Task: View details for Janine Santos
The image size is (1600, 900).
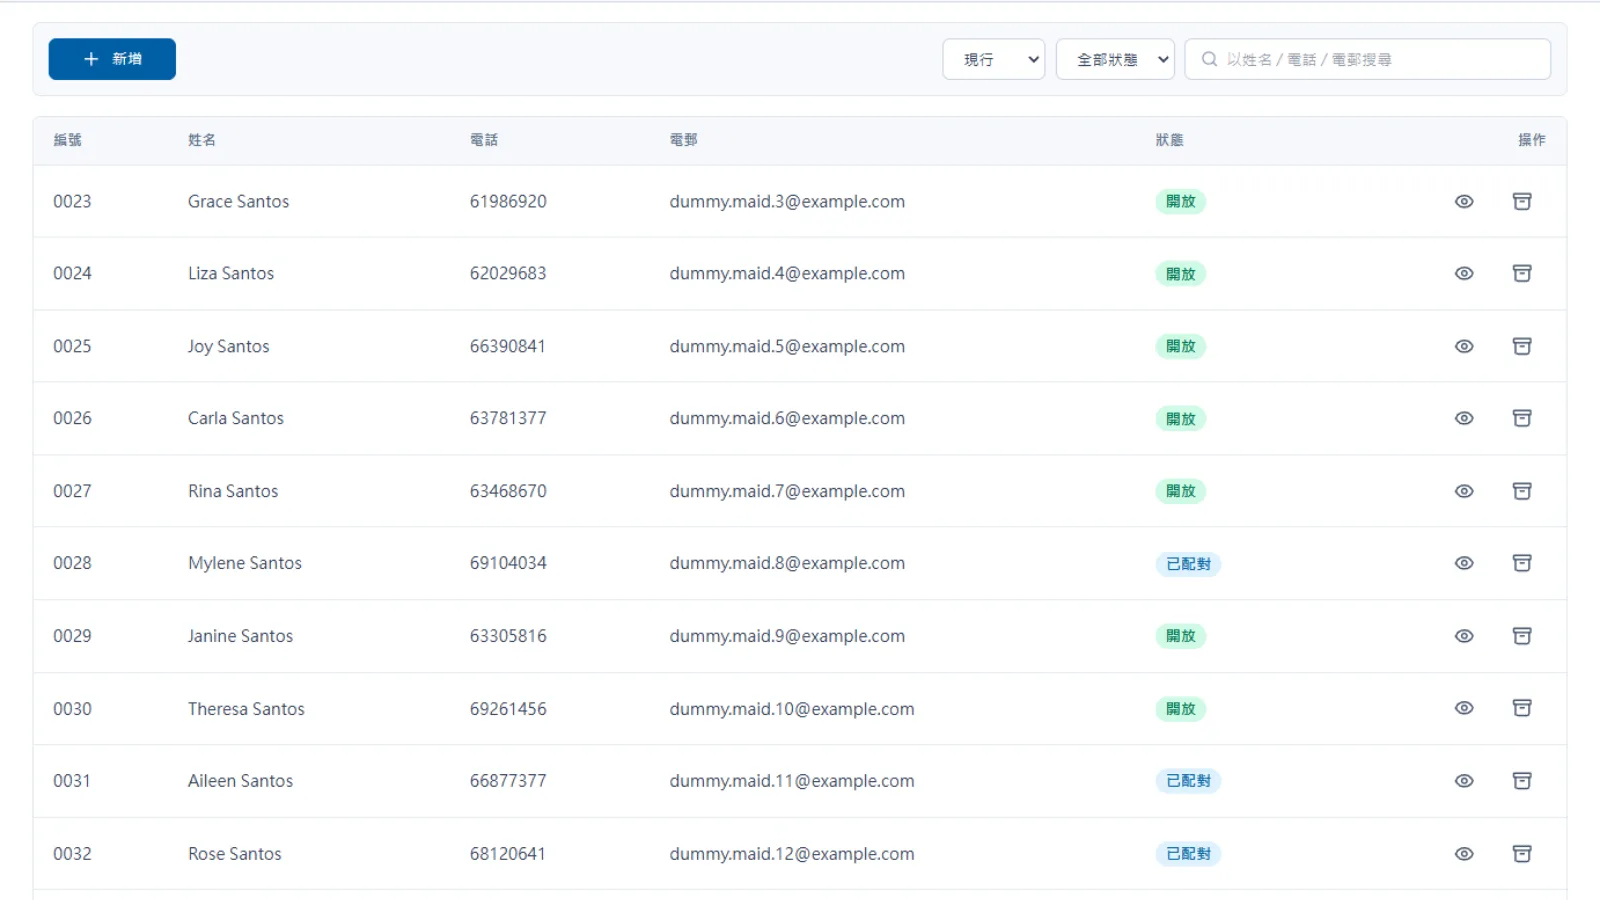Action: [x=1464, y=636]
